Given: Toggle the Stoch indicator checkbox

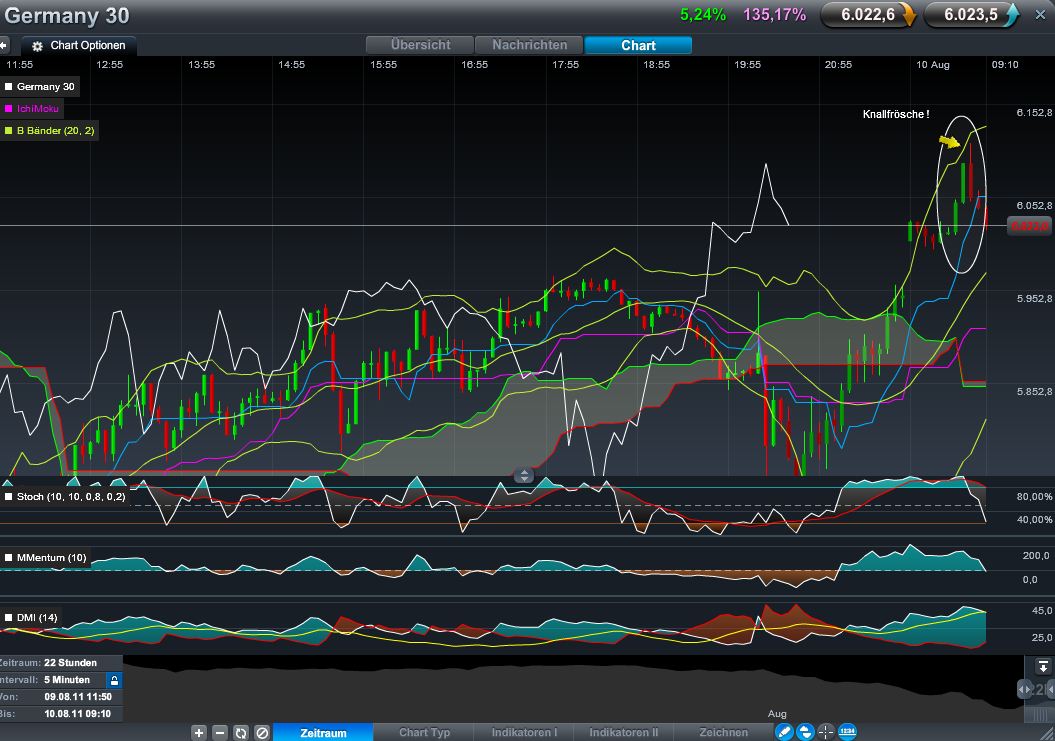Looking at the screenshot, I should pyautogui.click(x=9, y=497).
